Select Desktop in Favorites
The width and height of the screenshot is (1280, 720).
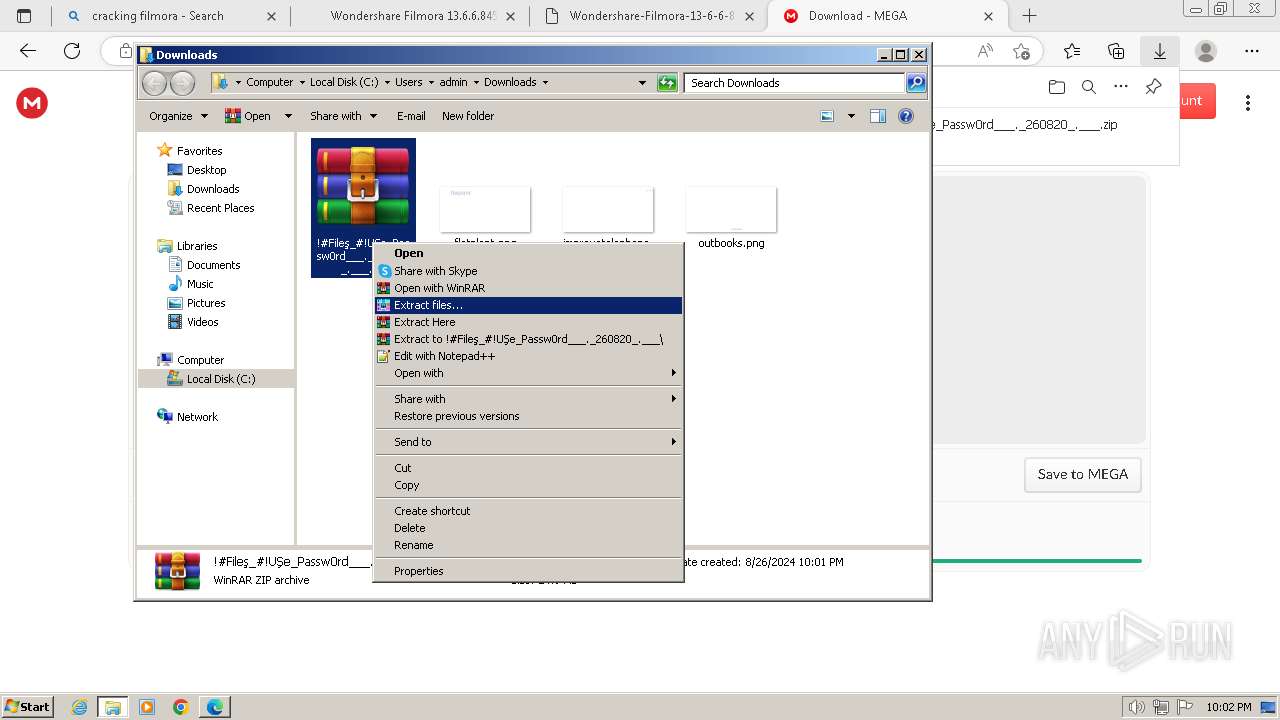click(x=206, y=170)
